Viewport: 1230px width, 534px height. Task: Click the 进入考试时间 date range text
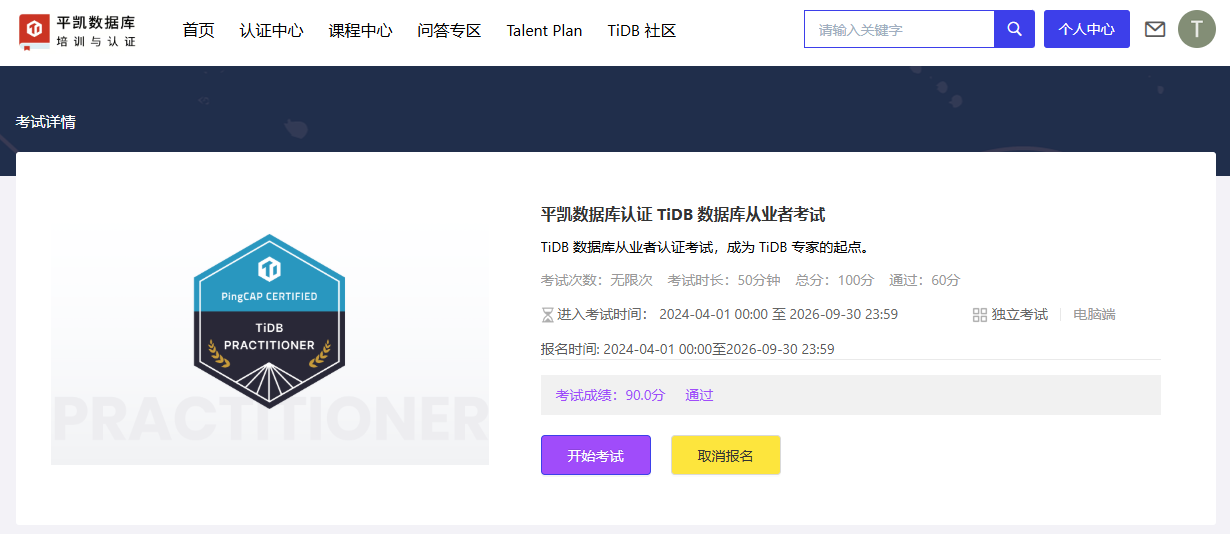(728, 315)
